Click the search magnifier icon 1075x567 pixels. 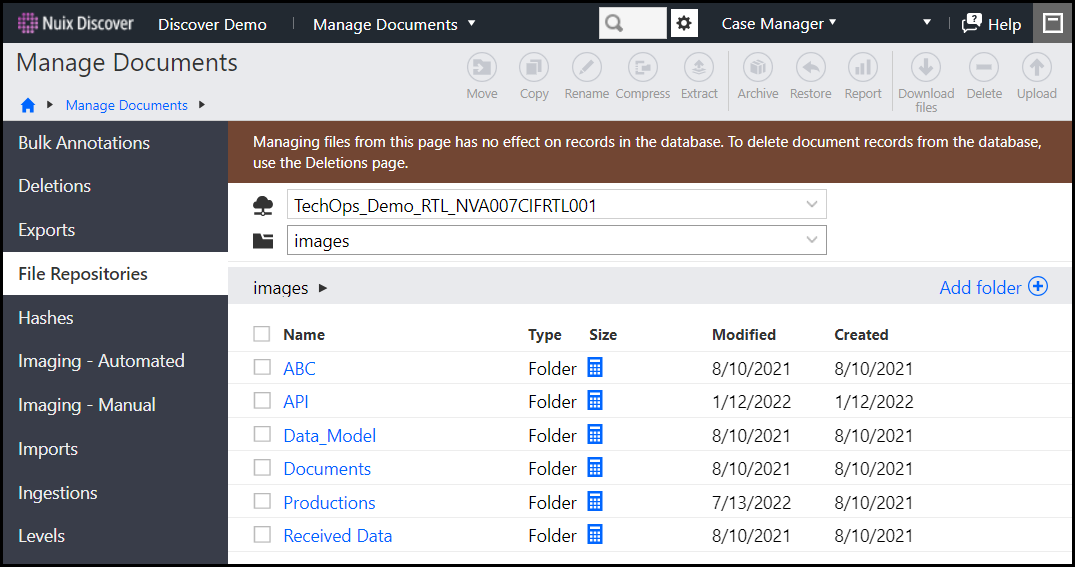[614, 23]
